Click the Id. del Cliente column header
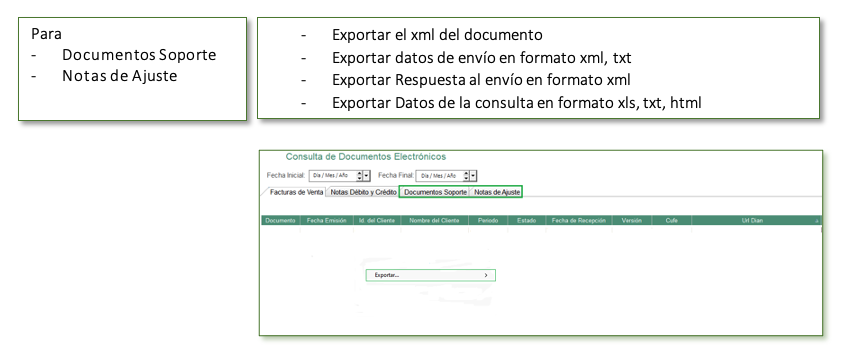This screenshot has width=845, height=360. (377, 220)
